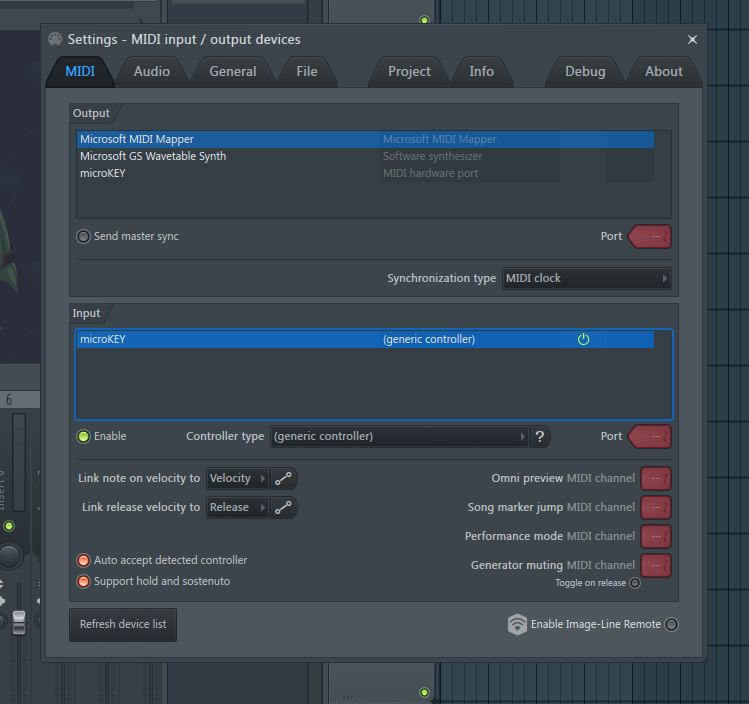Set the Output Port number box
Screen dimensions: 749x704
[x=650, y=236]
